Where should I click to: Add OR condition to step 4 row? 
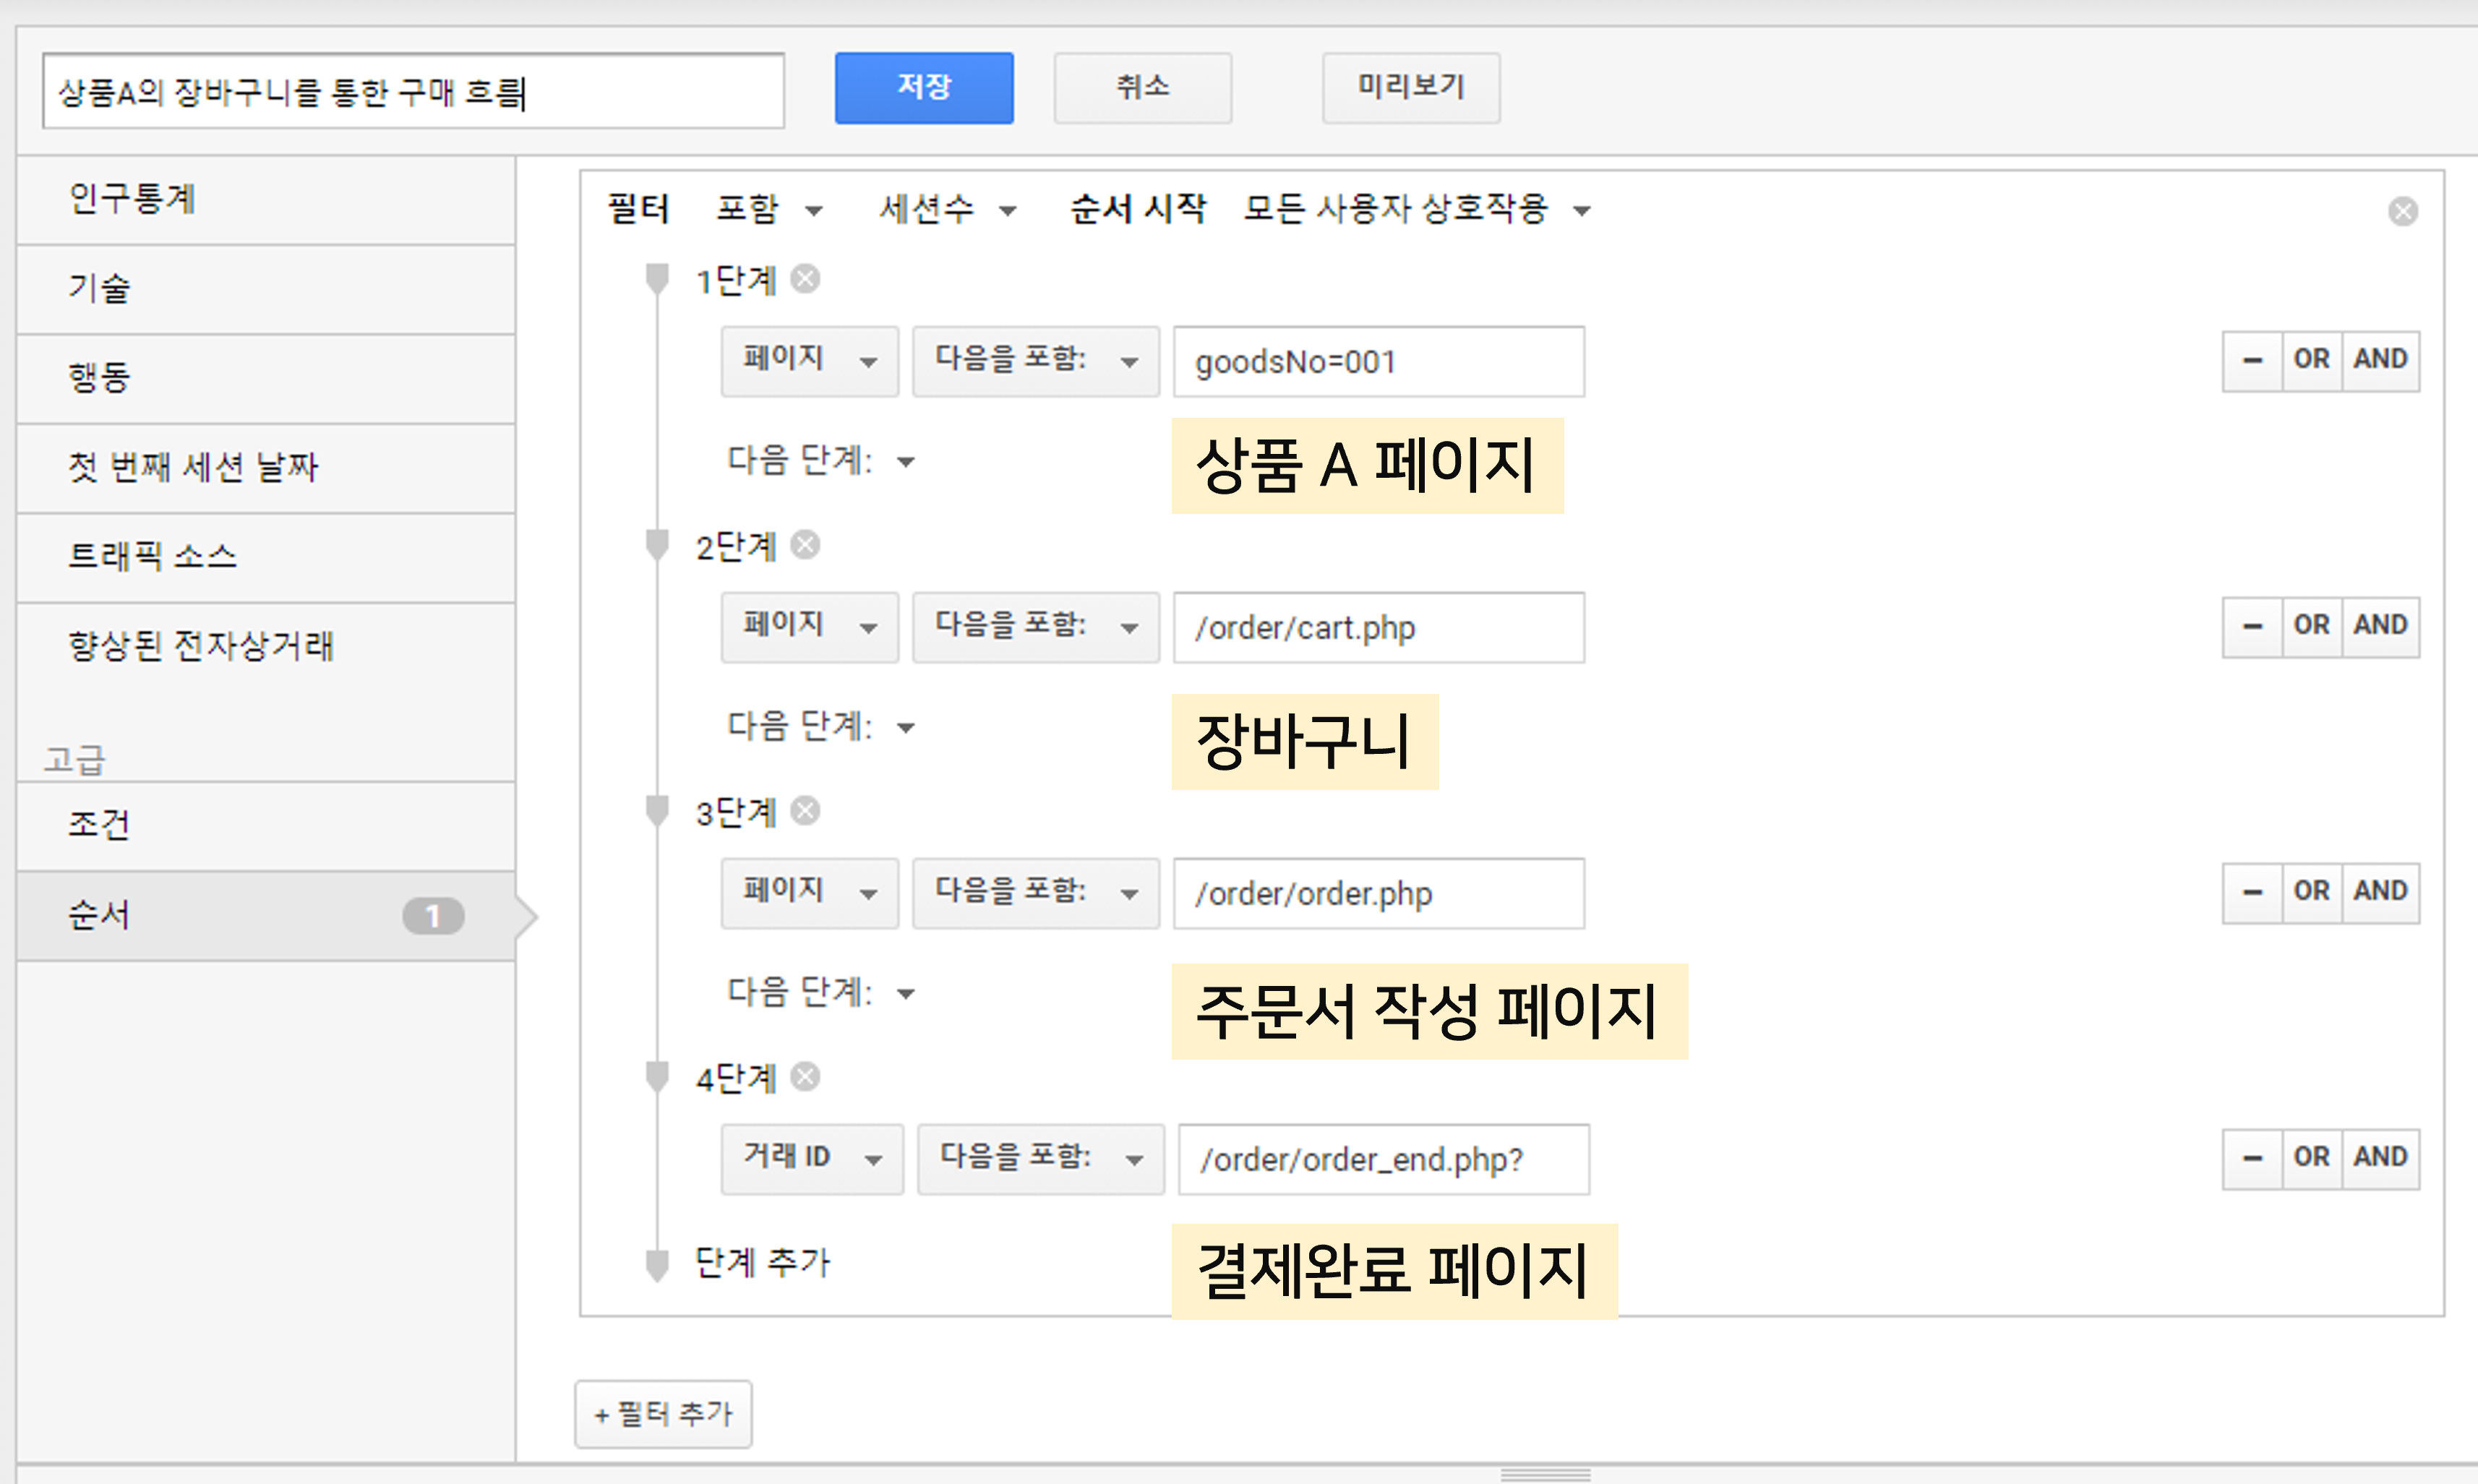2311,1158
